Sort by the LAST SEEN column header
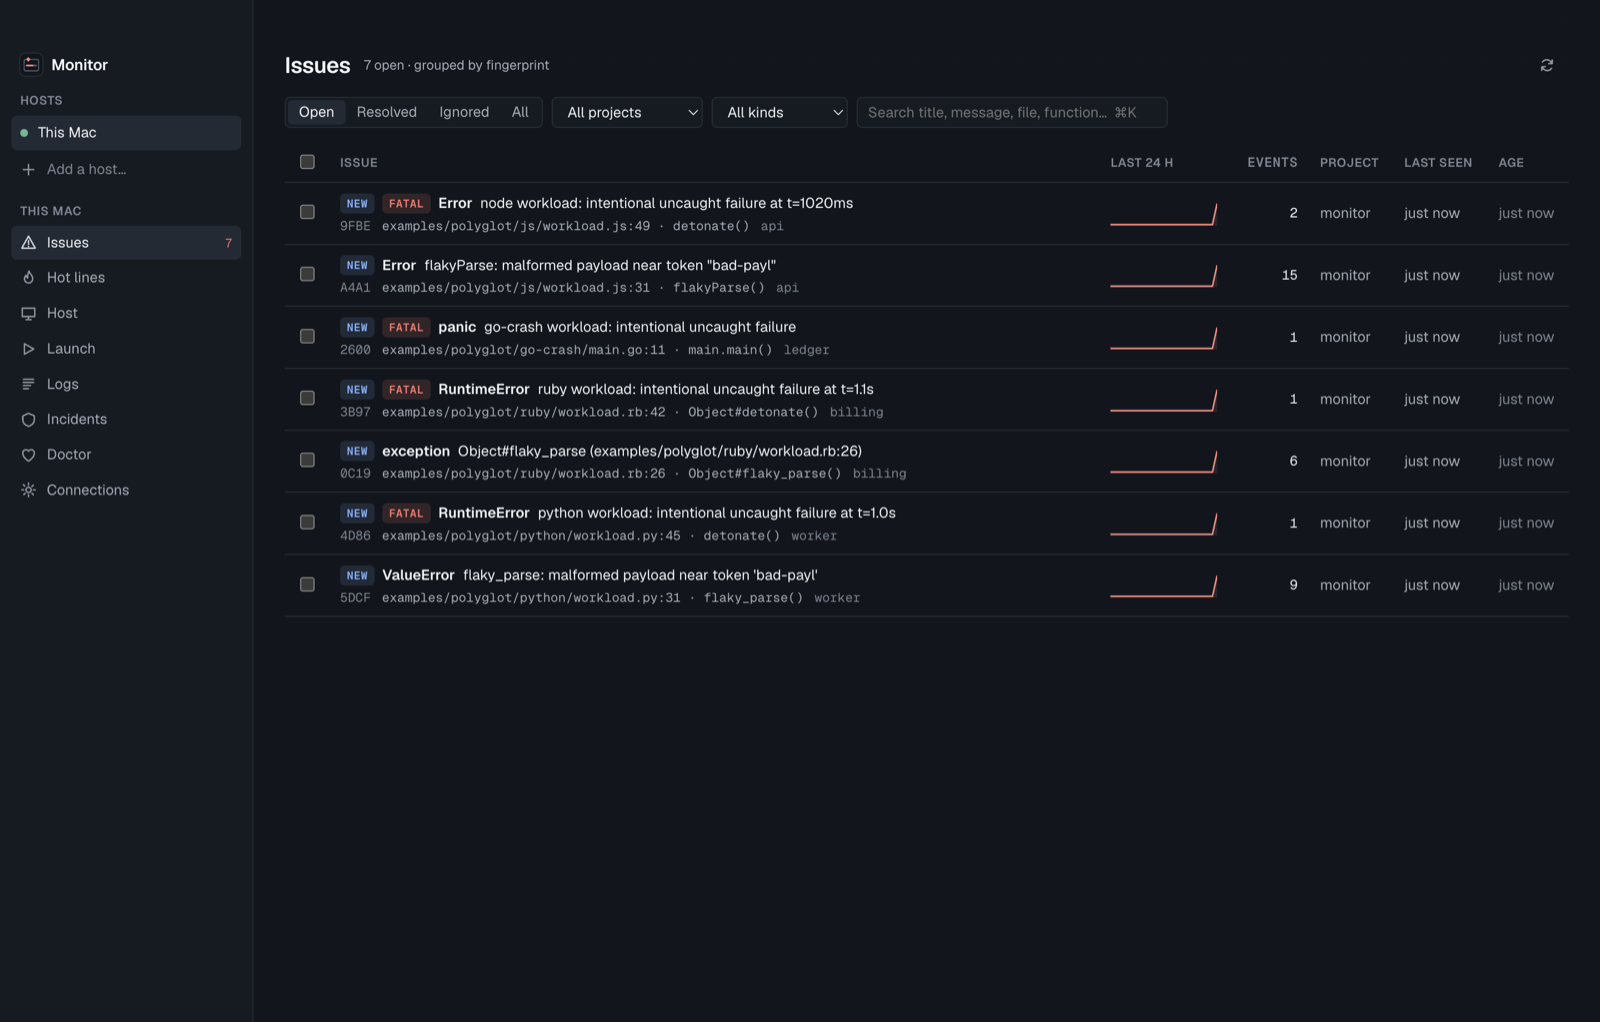 point(1438,162)
